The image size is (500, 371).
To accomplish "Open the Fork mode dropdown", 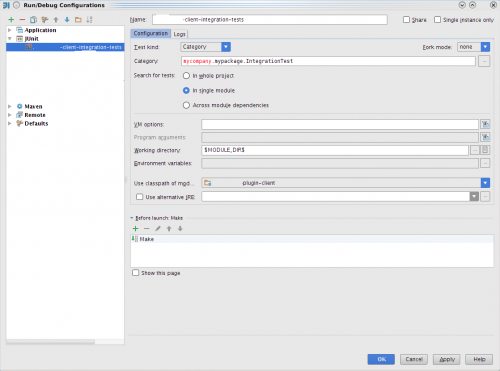I will coord(485,47).
